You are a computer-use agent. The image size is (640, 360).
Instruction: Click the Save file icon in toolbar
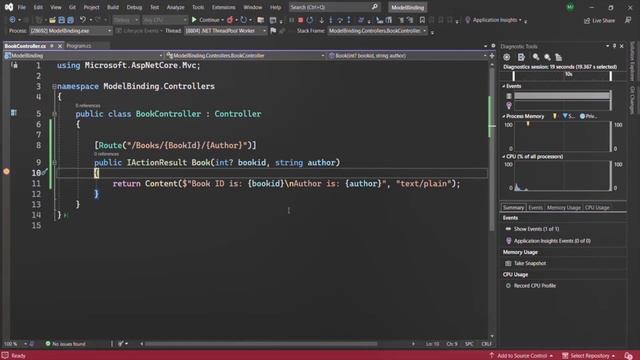(x=61, y=20)
